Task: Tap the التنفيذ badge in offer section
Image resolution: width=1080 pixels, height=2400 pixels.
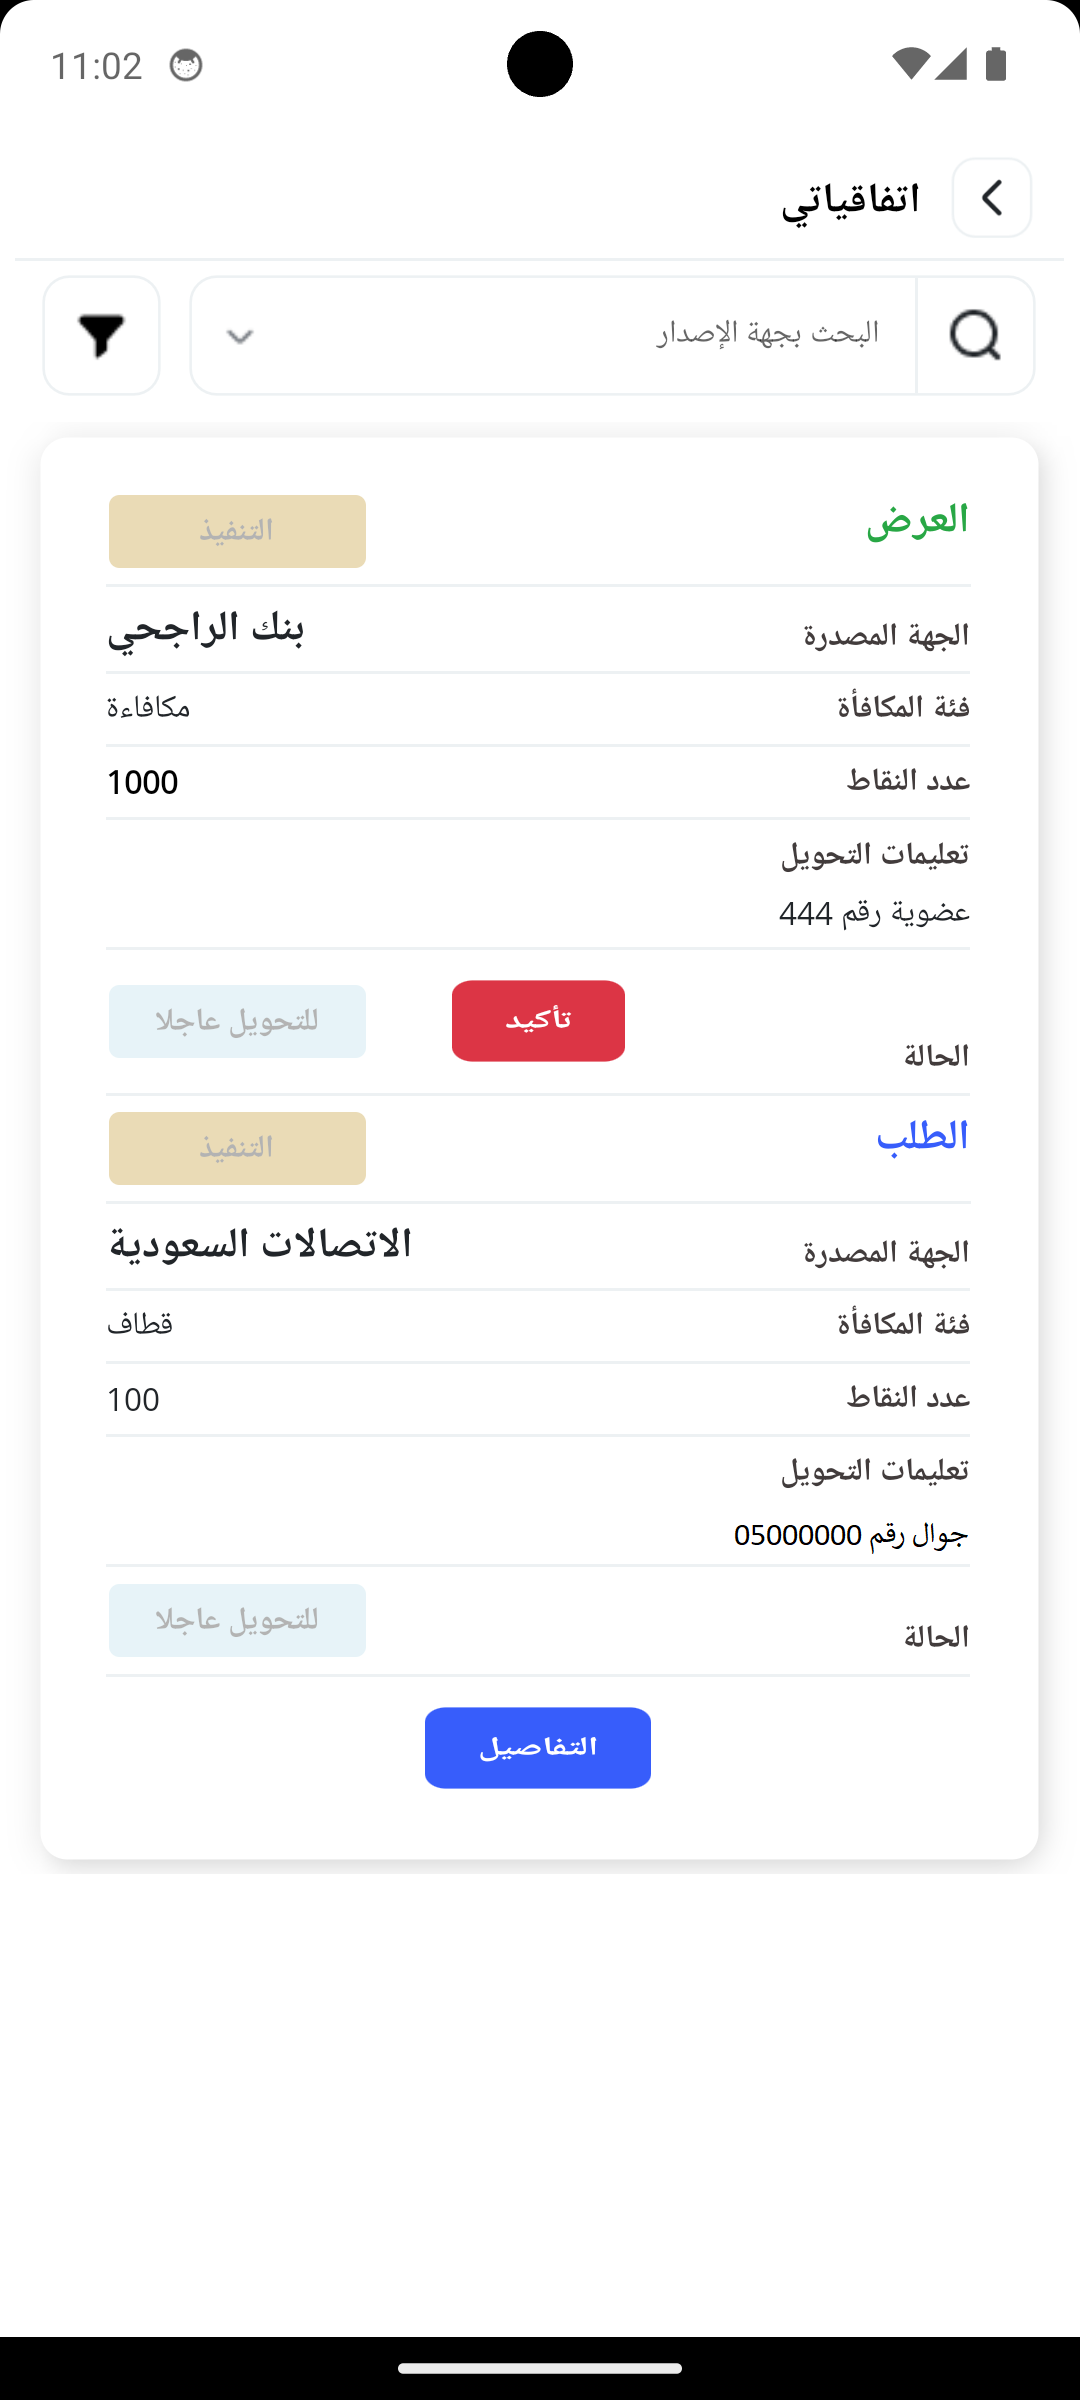Action: pyautogui.click(x=237, y=531)
